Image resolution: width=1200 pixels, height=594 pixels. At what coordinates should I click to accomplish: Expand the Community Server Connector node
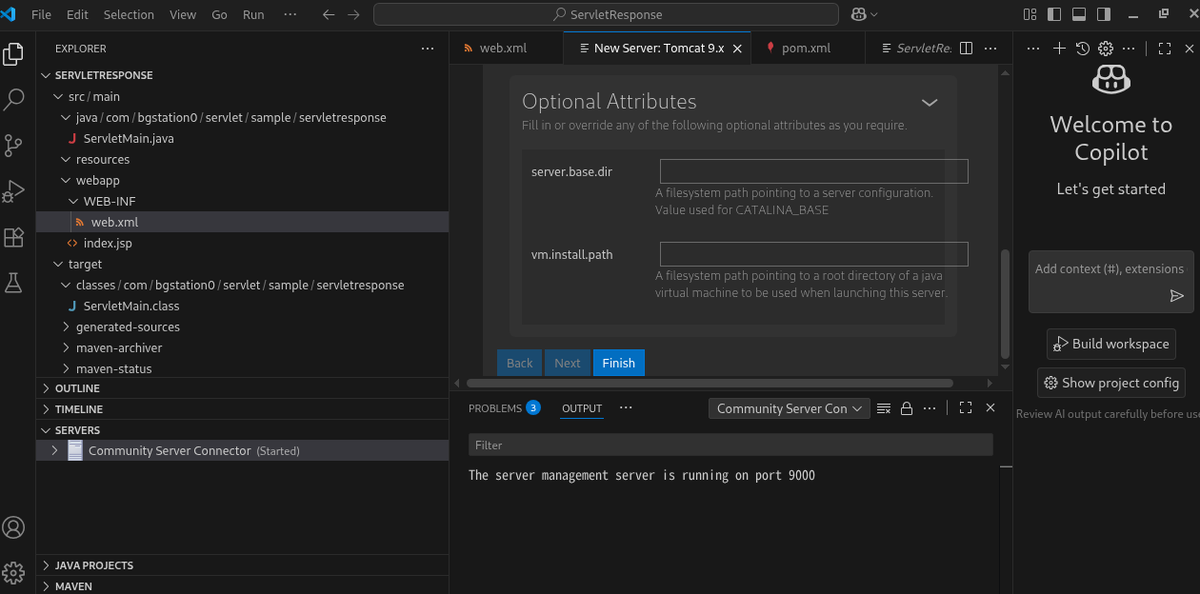(x=54, y=451)
